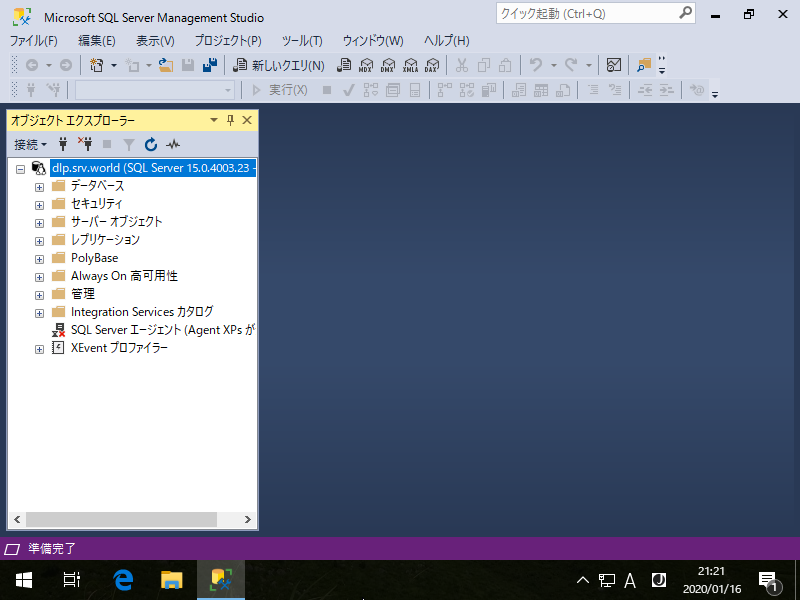Open a new DAX query
The height and width of the screenshot is (600, 800).
coord(432,65)
